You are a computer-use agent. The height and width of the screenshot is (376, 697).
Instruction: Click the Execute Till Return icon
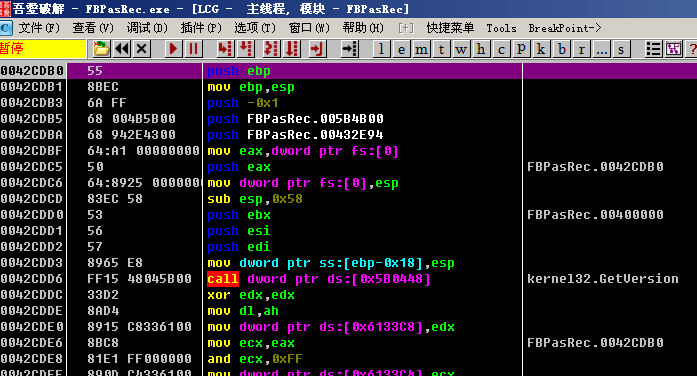pos(317,48)
